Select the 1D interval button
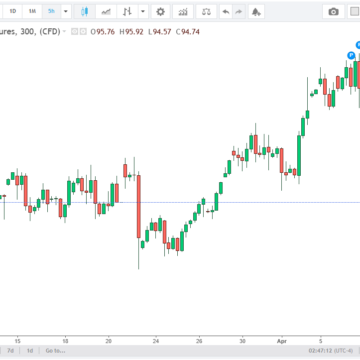 (13, 12)
